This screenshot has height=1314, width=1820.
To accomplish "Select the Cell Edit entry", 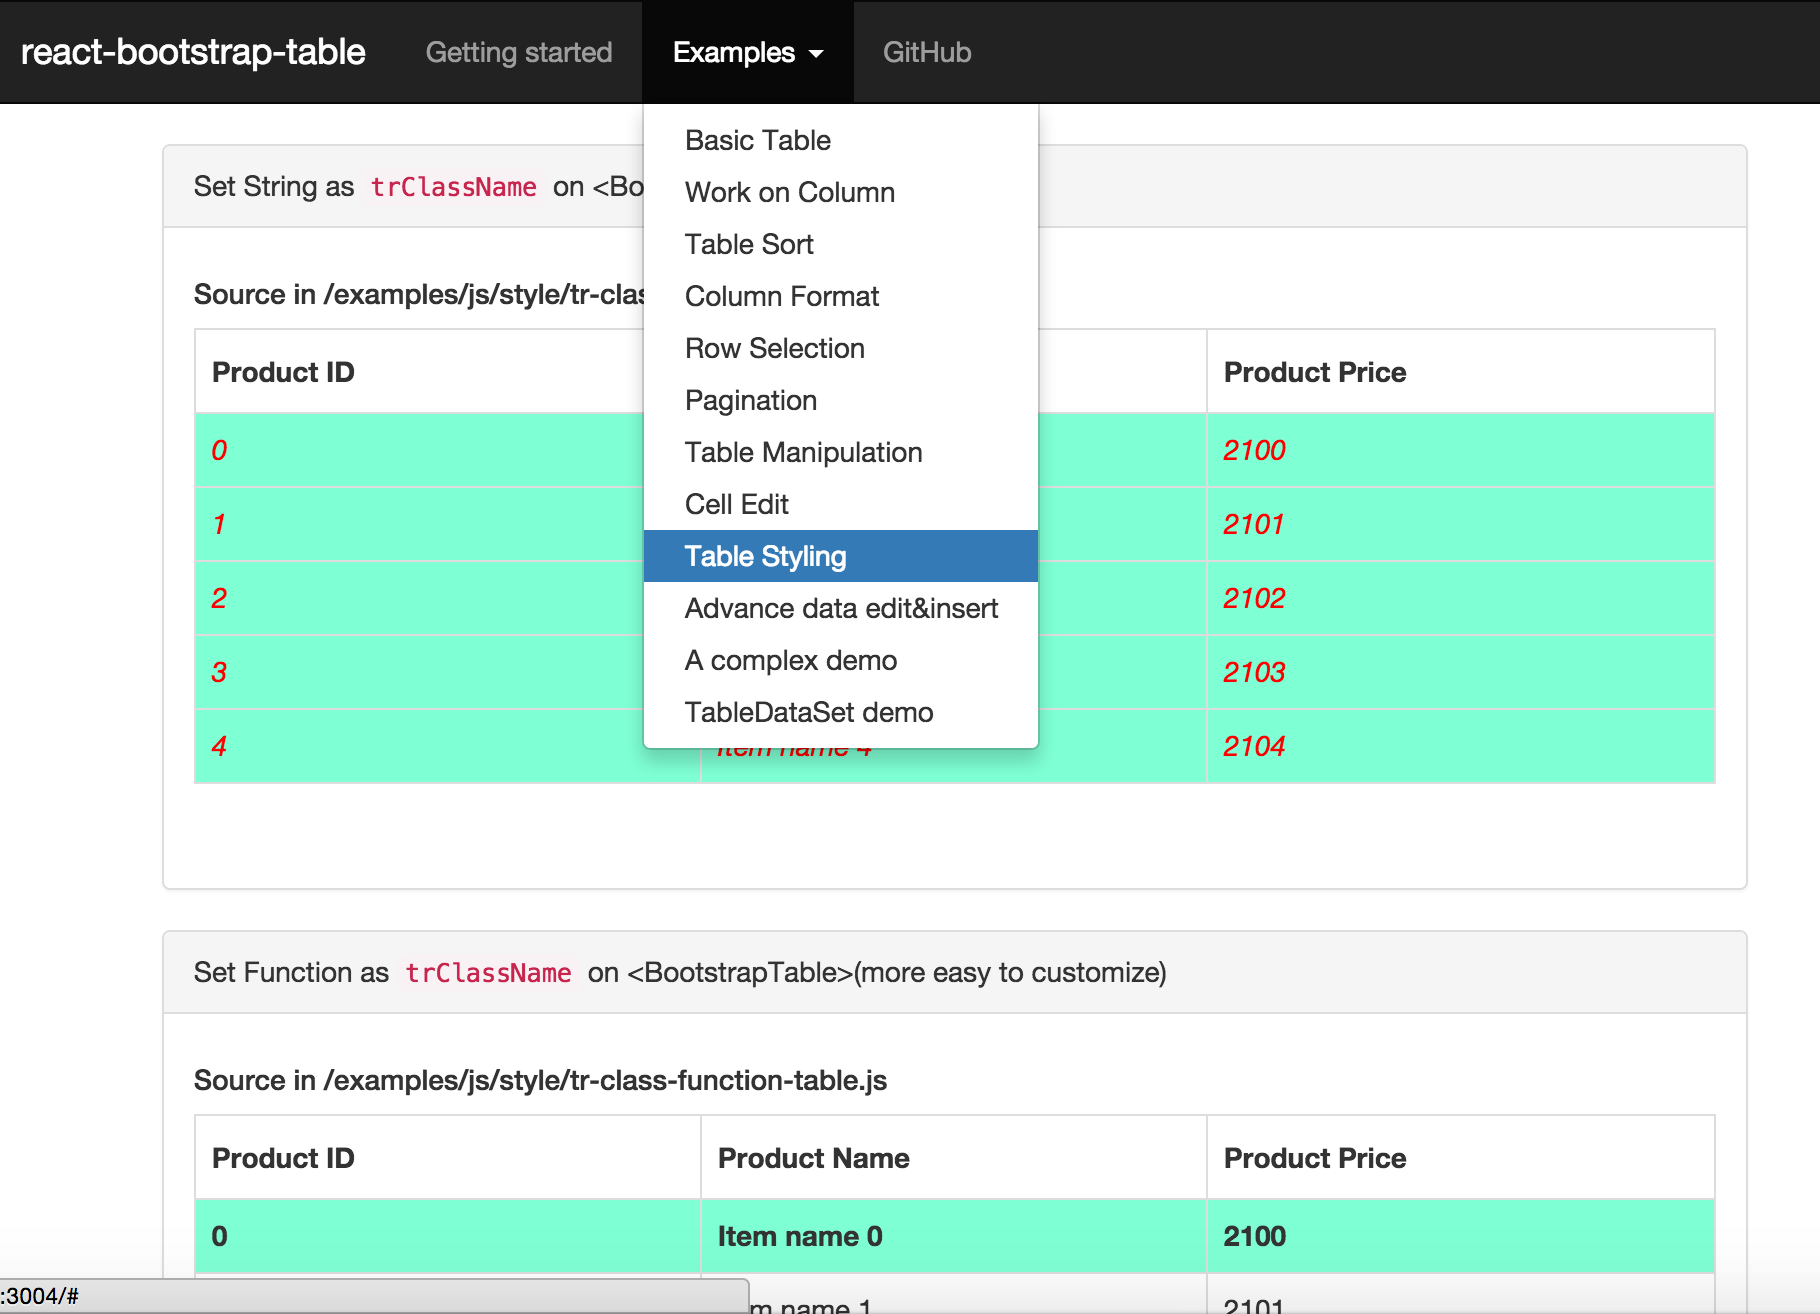I will coord(736,504).
